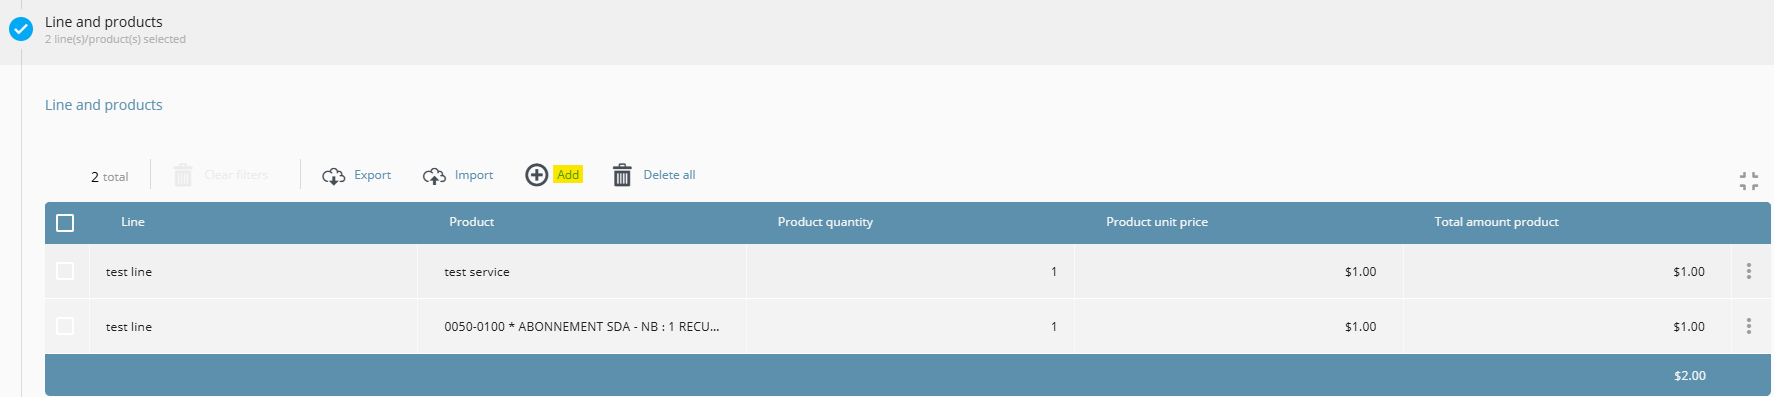Open three-dot menu for ABONNEMENT SDA row
Viewport: 1774px width, 397px height.
click(x=1749, y=326)
